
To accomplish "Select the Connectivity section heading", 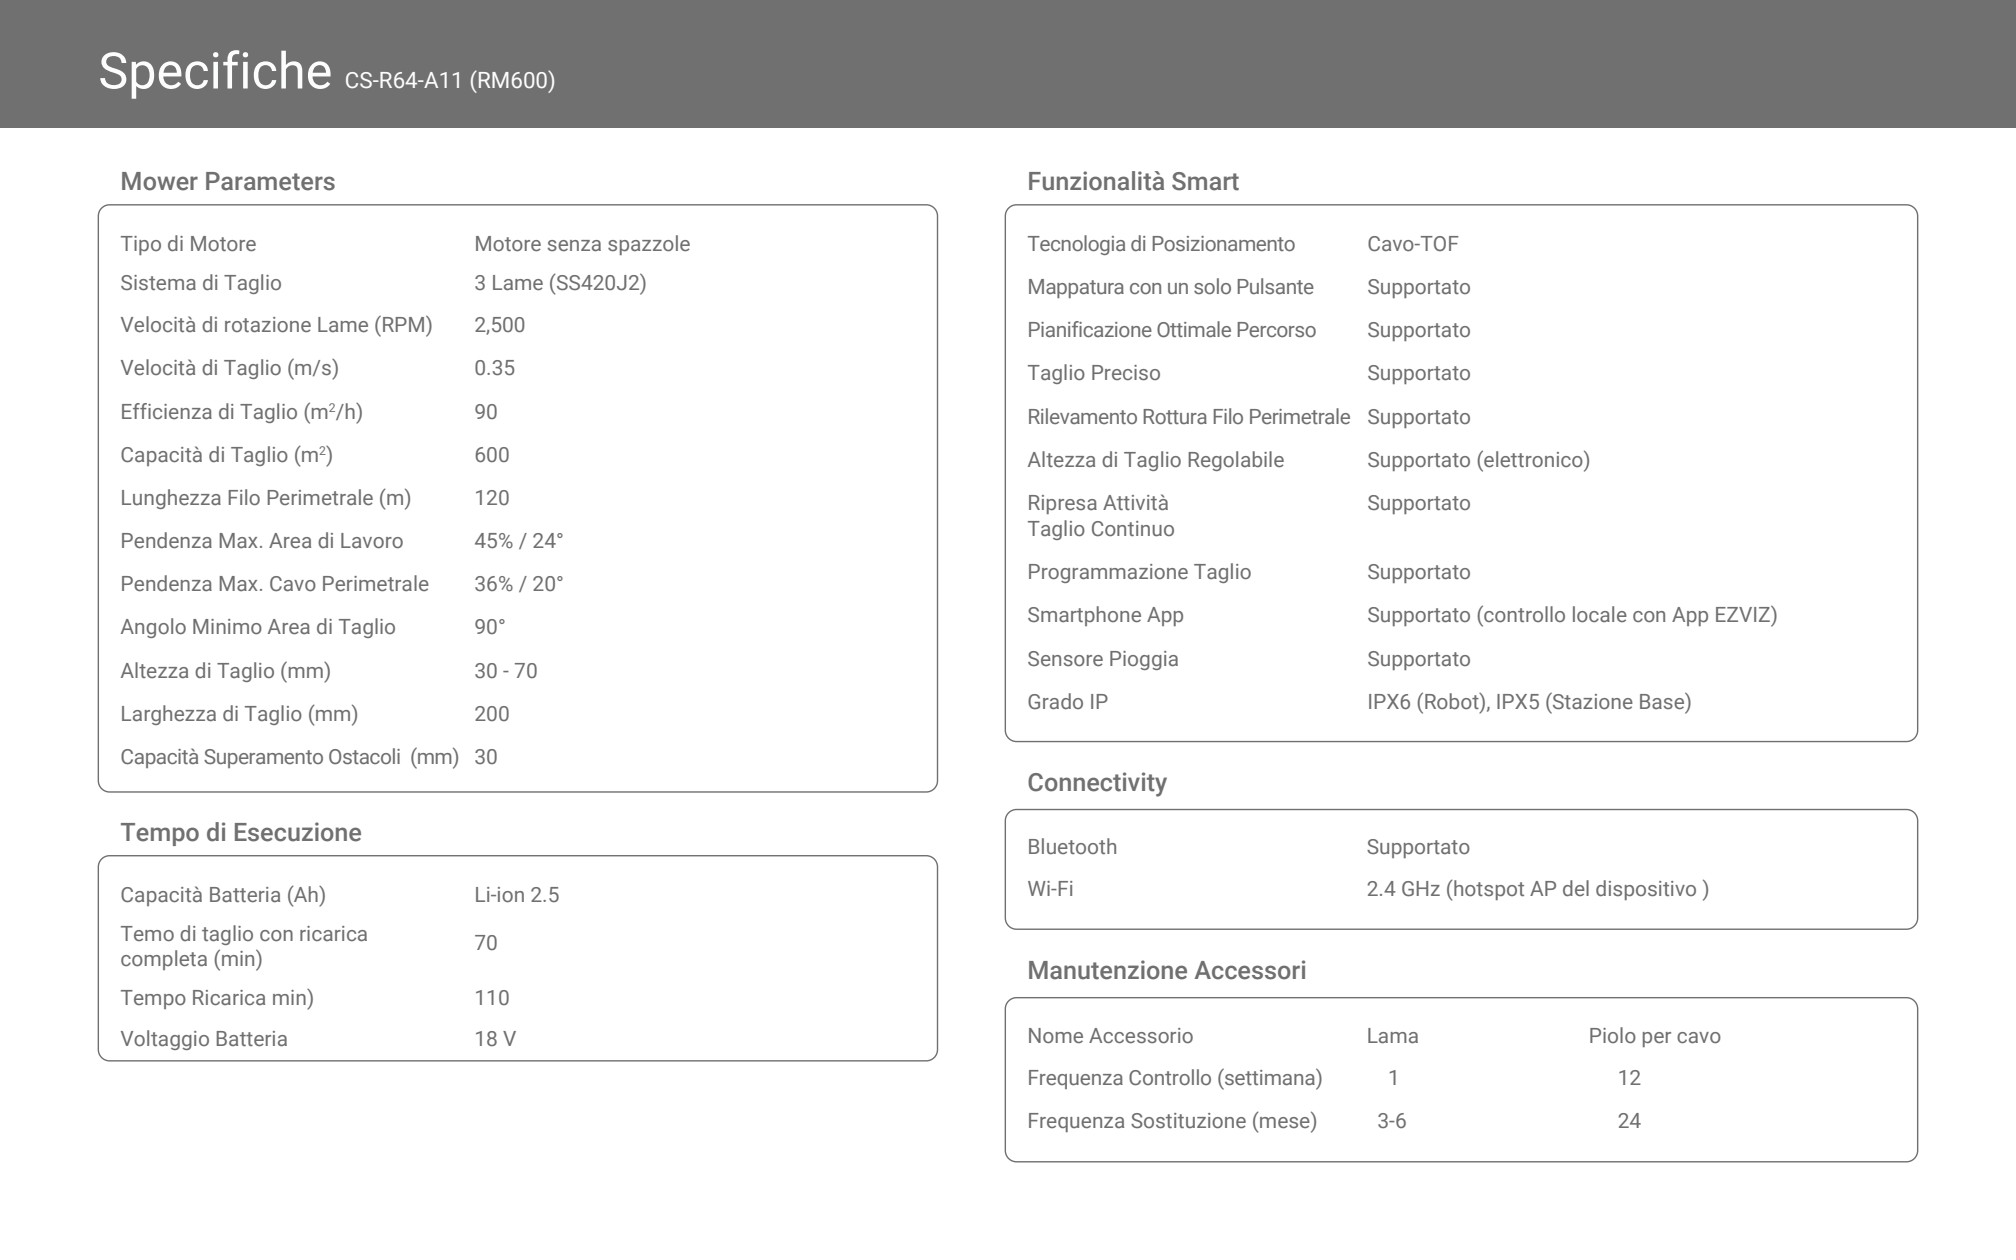I will pyautogui.click(x=1097, y=783).
